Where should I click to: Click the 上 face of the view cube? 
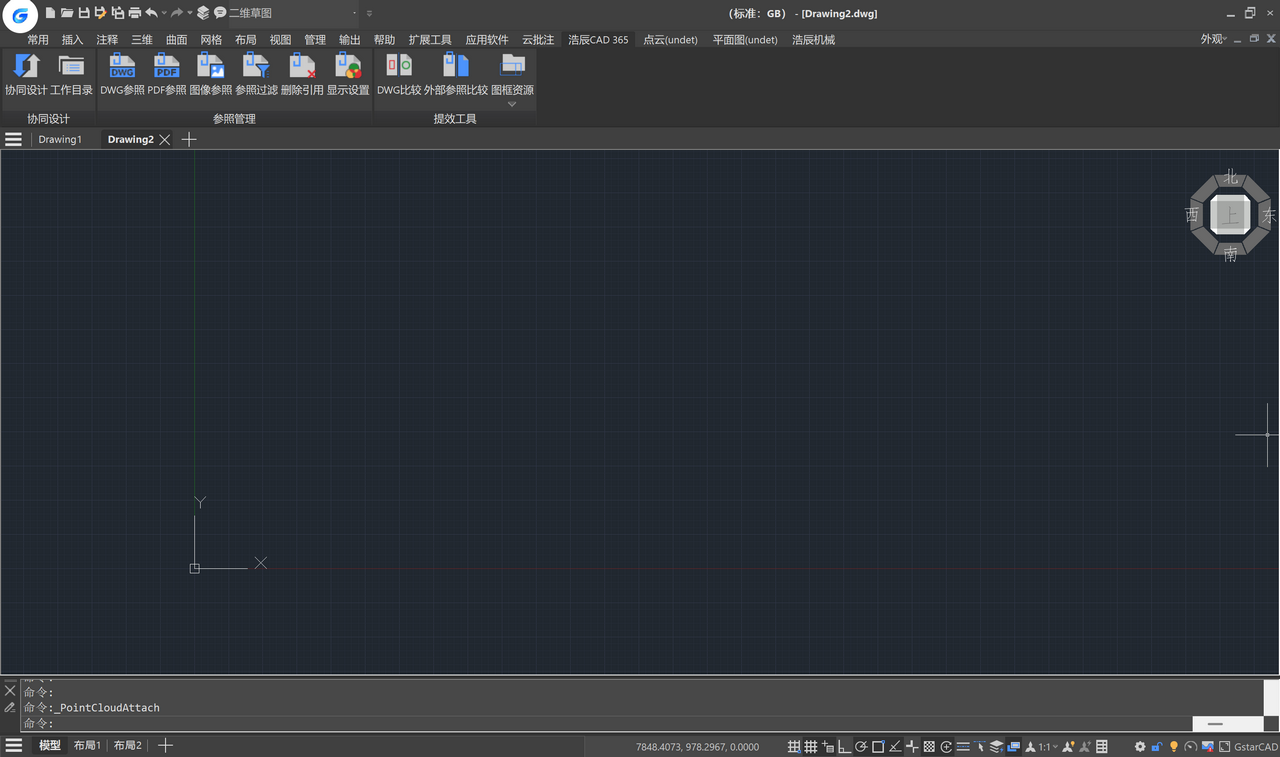pos(1229,215)
